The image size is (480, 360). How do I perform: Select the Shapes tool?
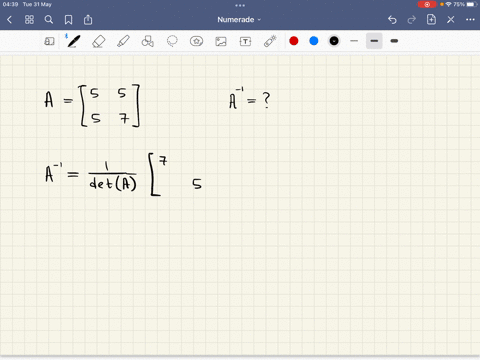(x=148, y=41)
